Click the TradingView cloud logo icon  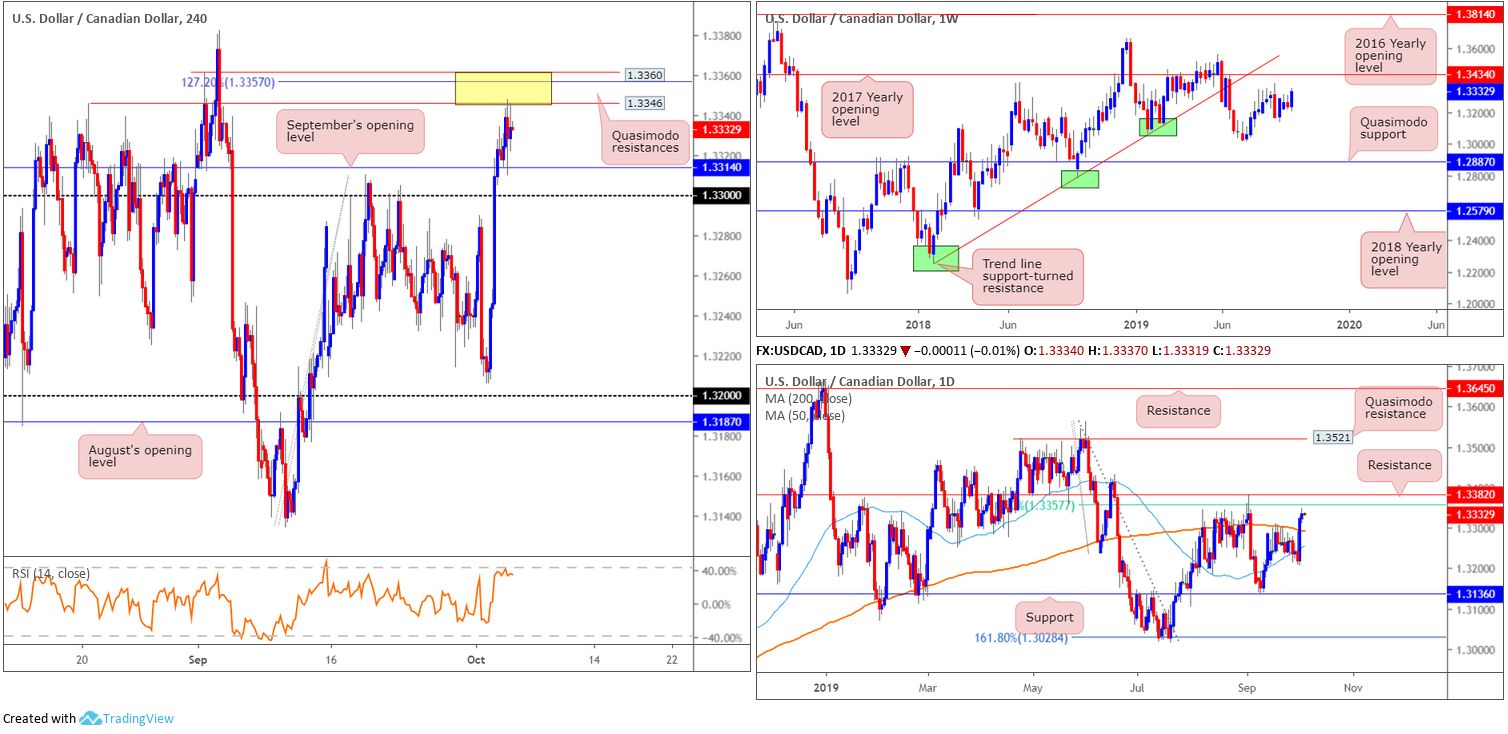[90, 718]
